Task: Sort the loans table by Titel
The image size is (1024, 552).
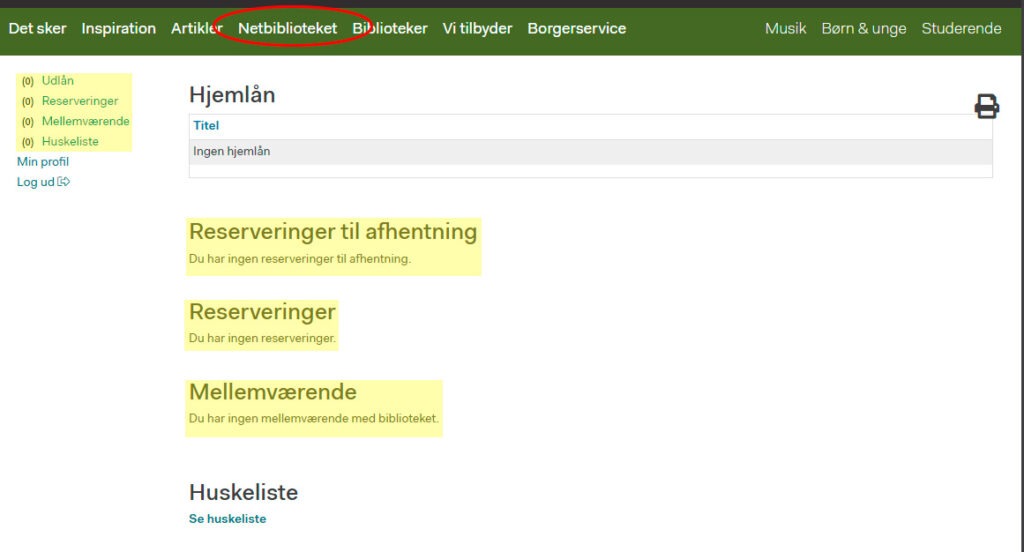Action: [206, 126]
